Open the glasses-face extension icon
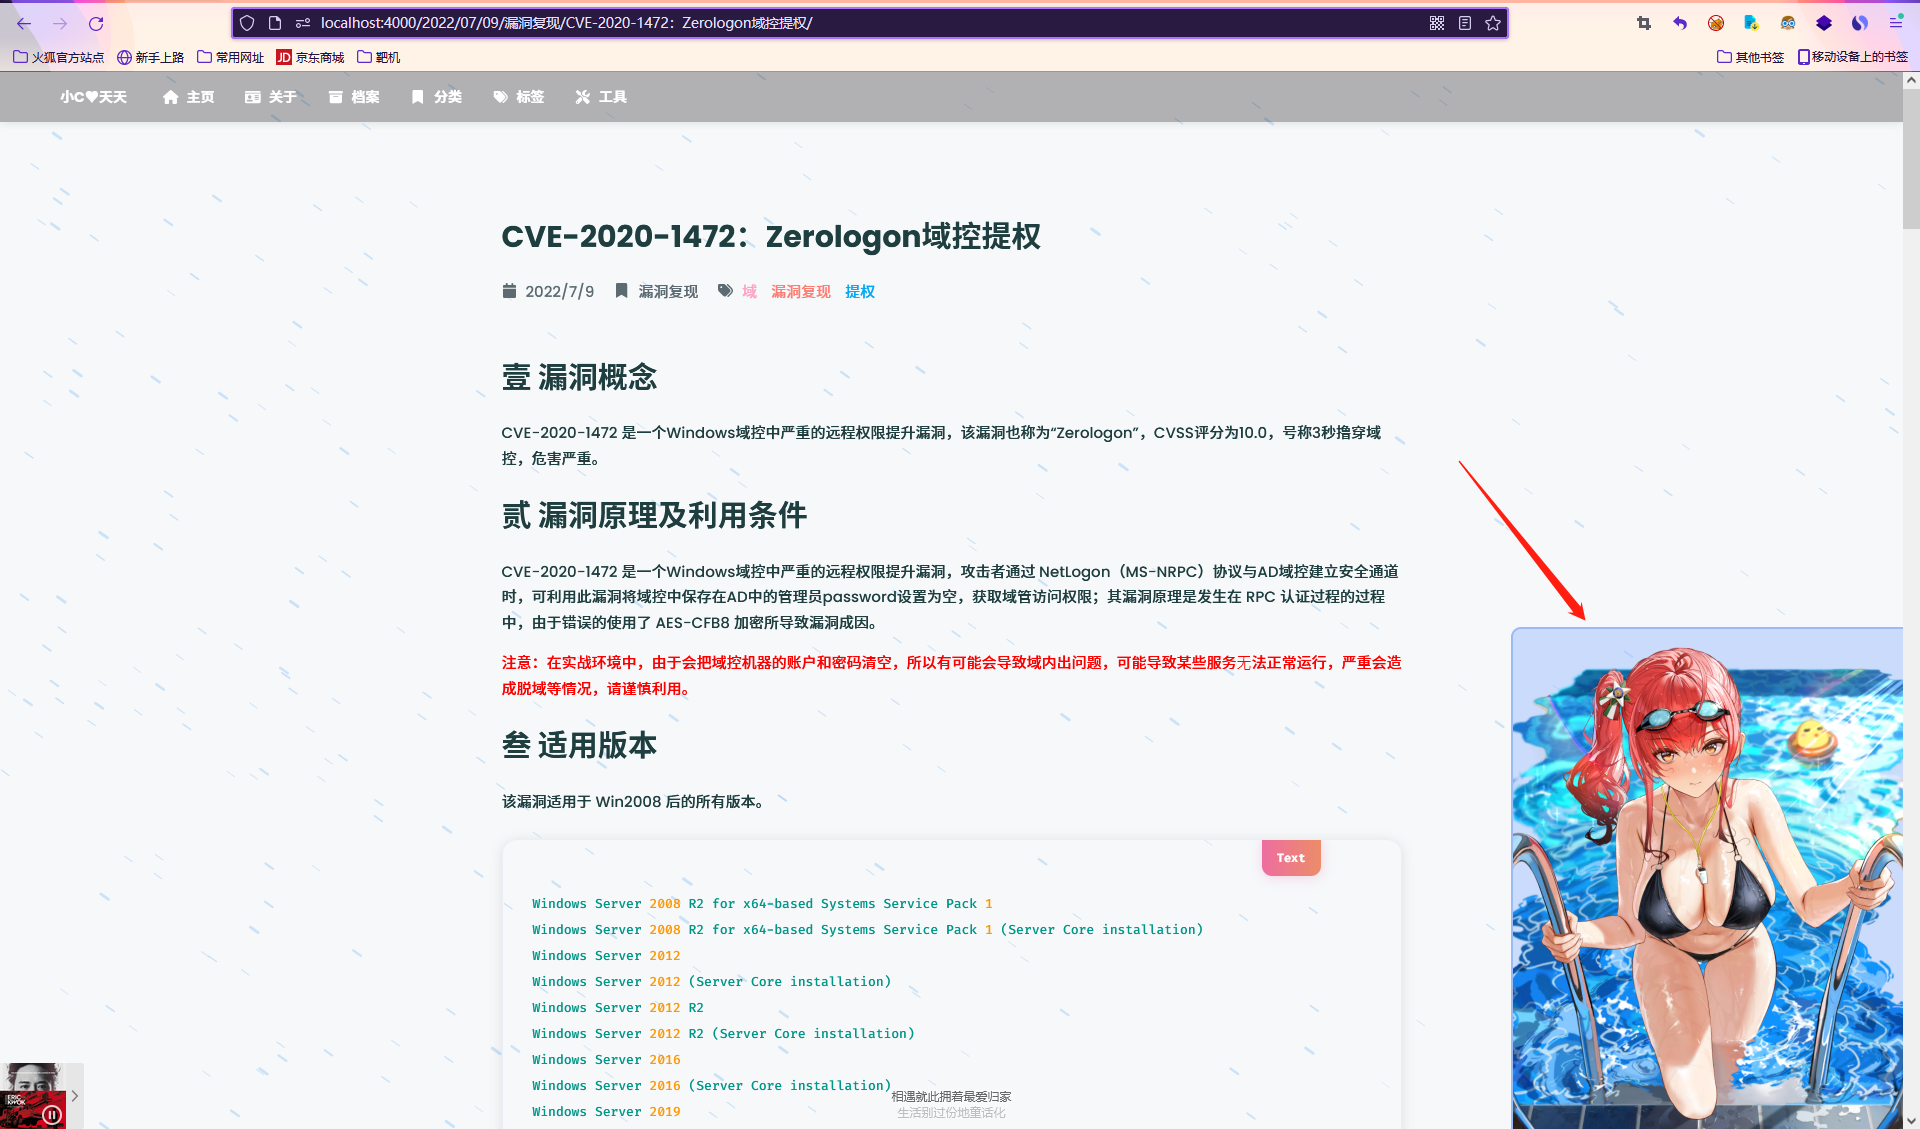The width and height of the screenshot is (1920, 1129). (1788, 23)
